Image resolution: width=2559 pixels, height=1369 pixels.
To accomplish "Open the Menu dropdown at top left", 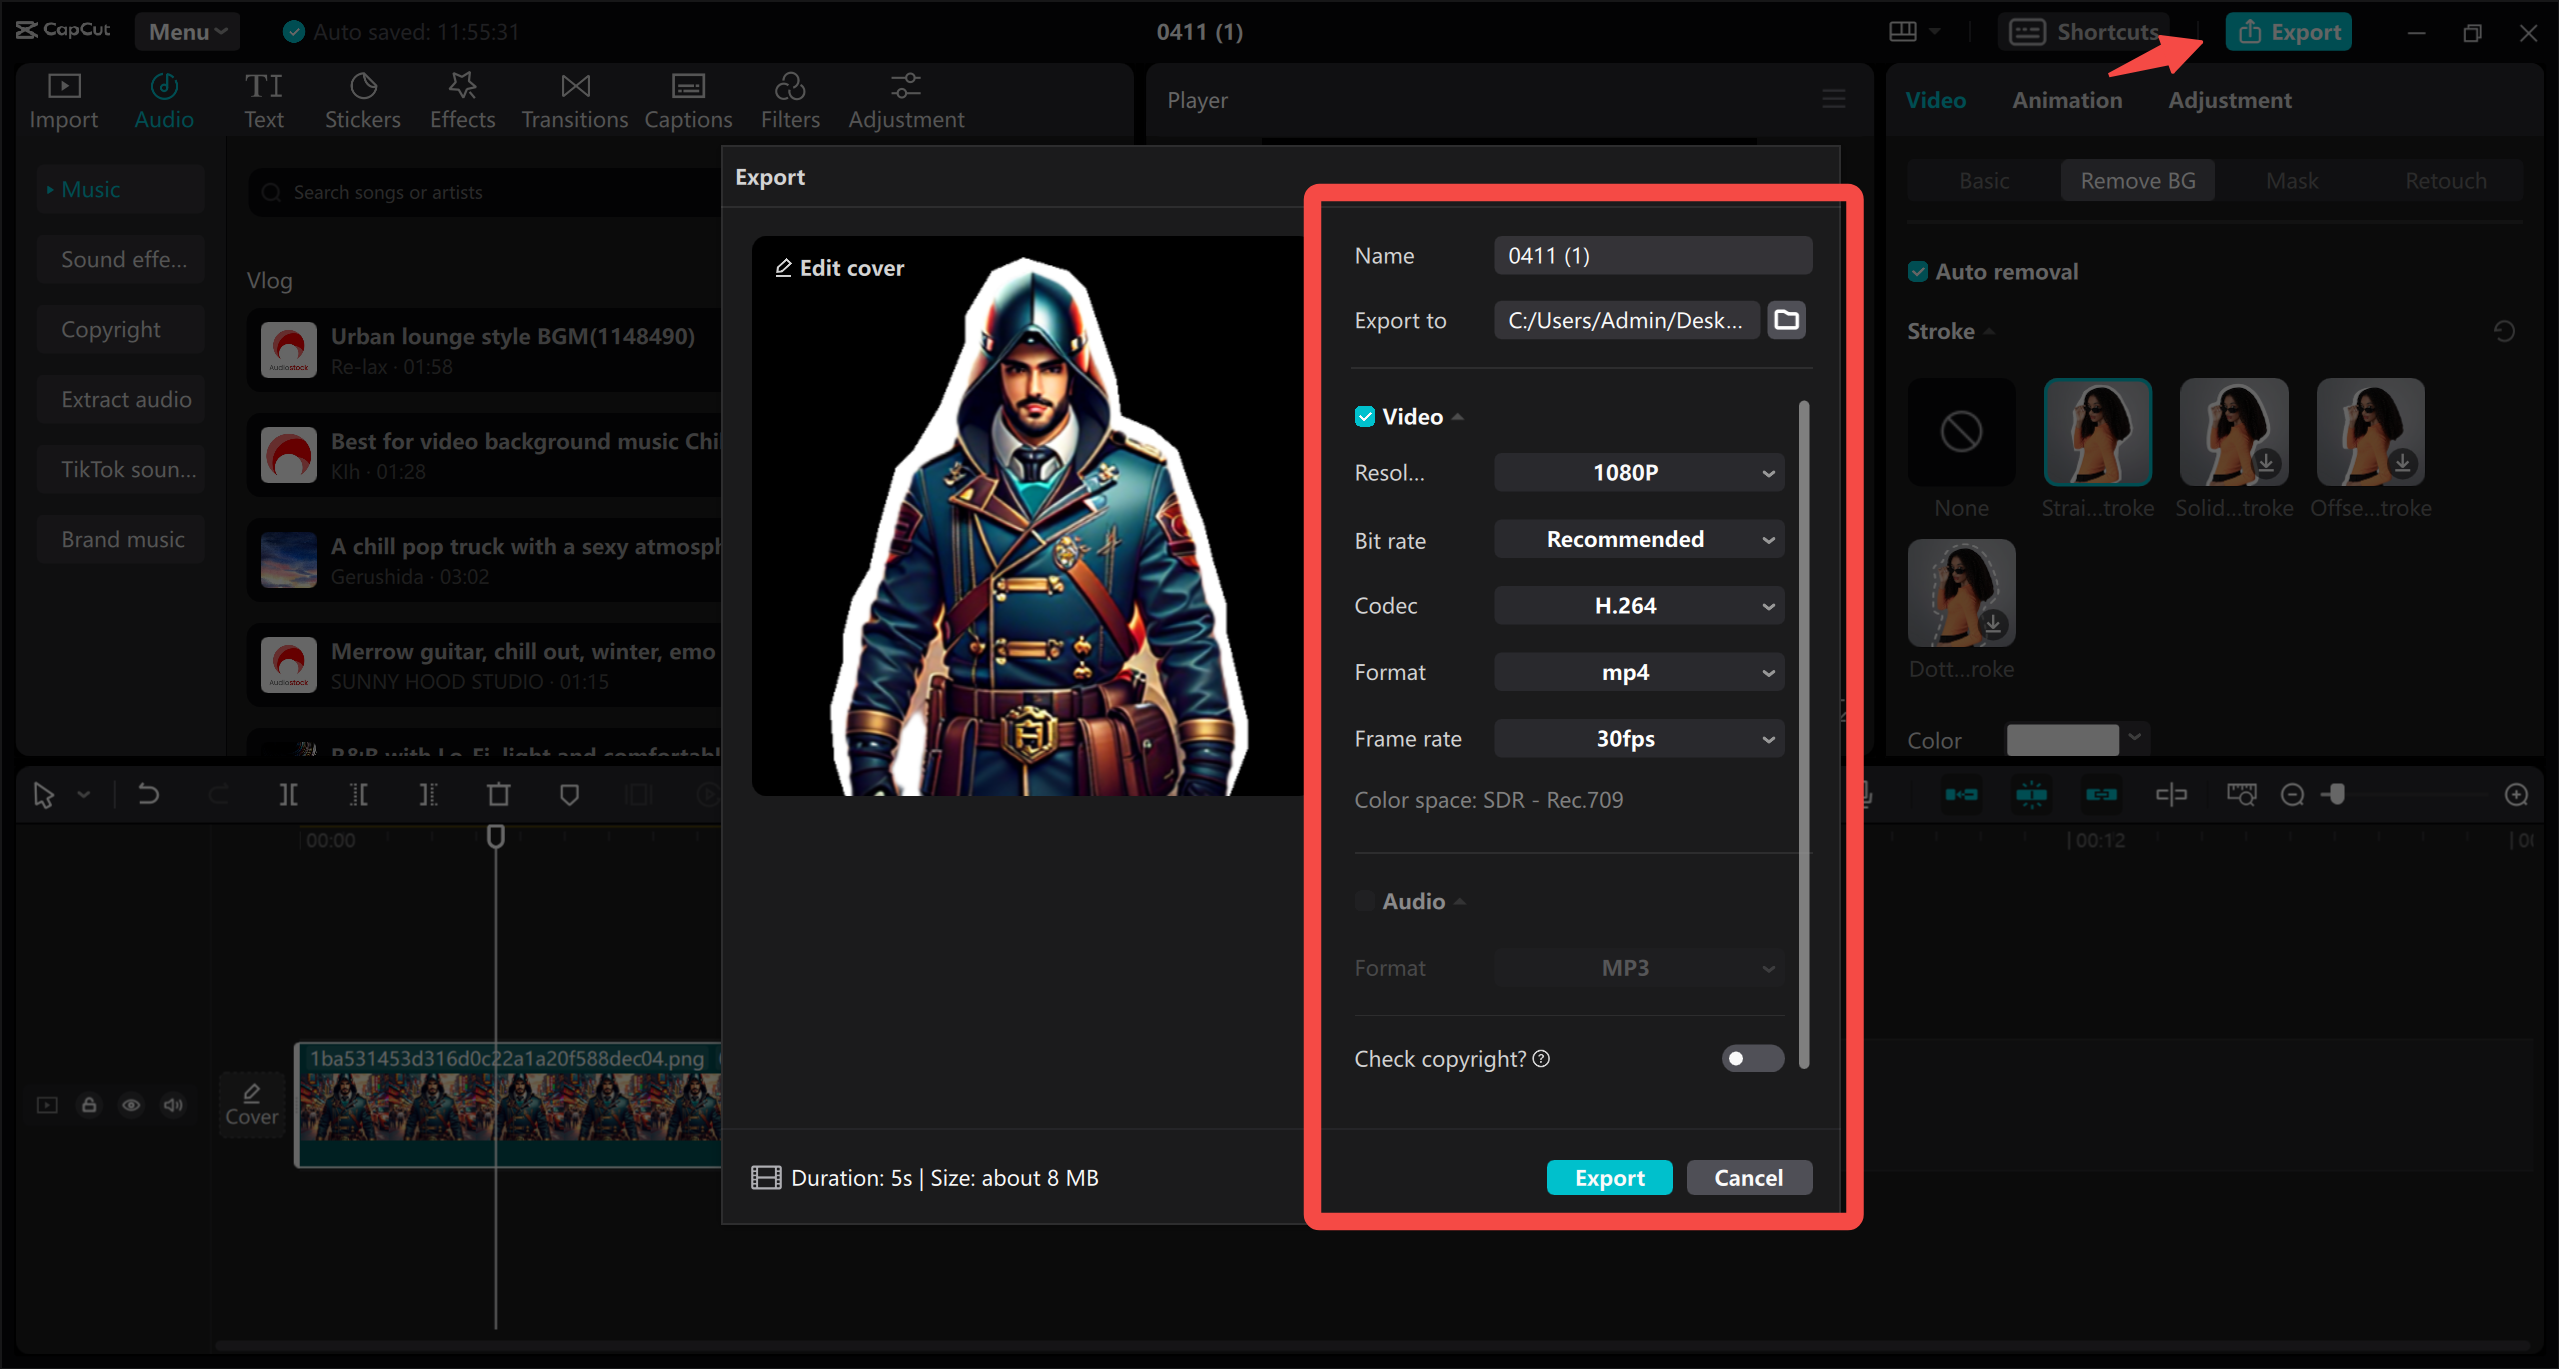I will click(187, 31).
